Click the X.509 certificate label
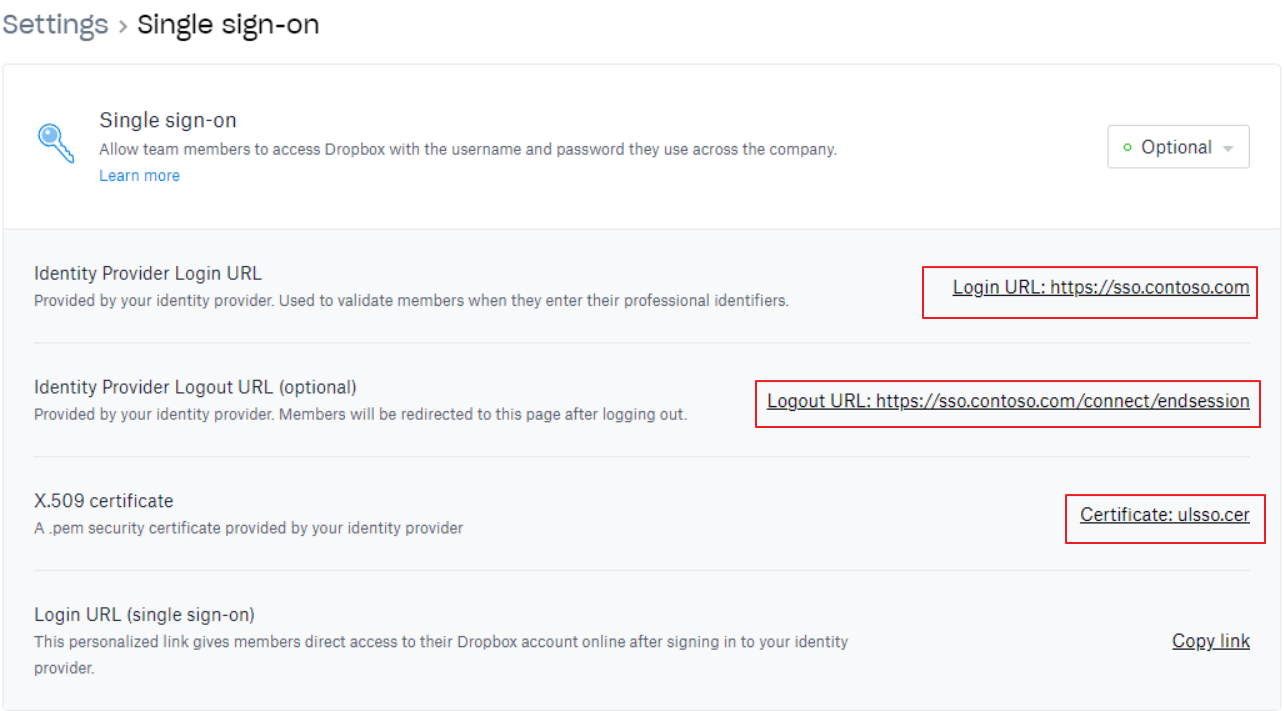 104,501
